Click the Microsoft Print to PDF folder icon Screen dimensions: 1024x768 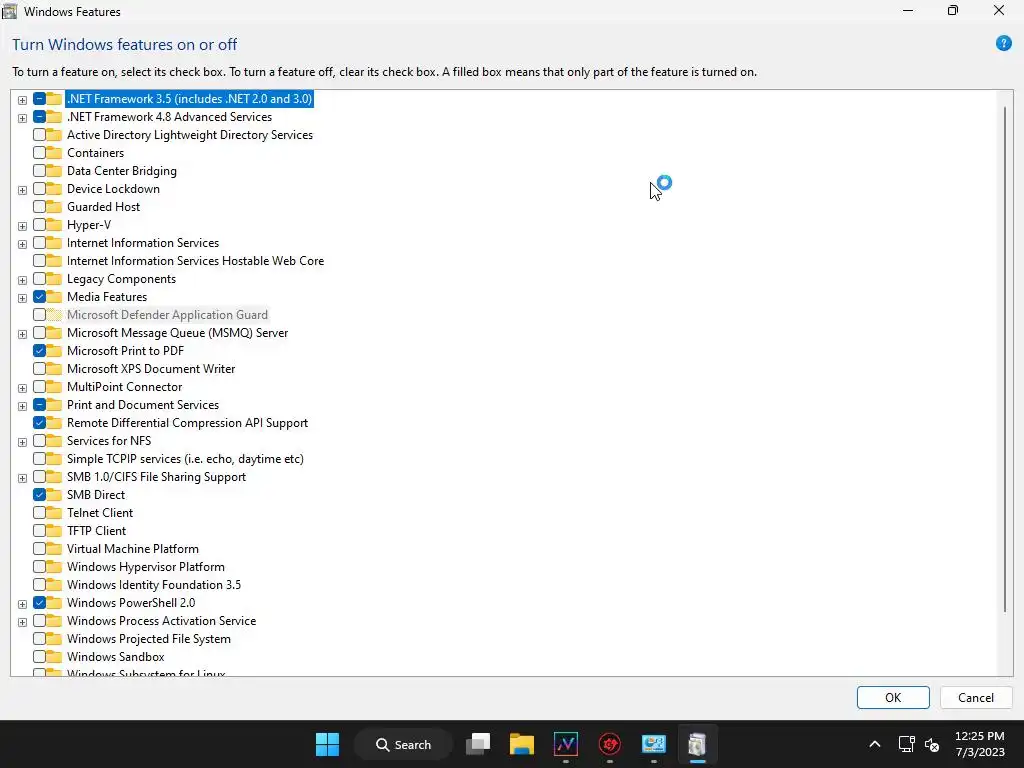(54, 351)
